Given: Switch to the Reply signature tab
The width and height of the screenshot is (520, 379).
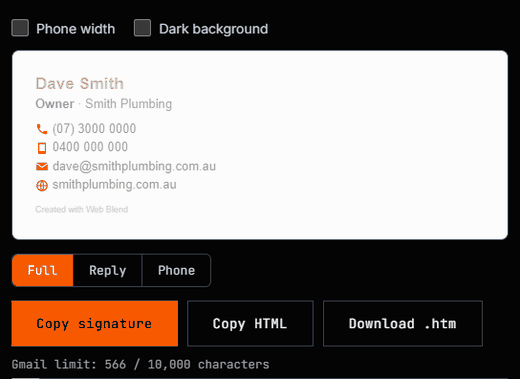Looking at the screenshot, I should [x=107, y=270].
